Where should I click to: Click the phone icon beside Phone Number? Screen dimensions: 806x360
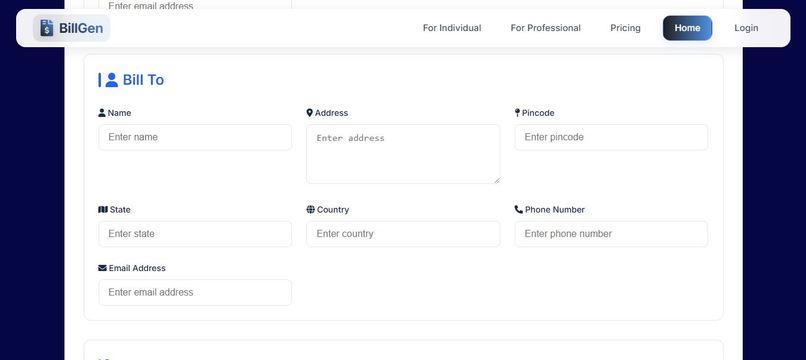point(518,209)
